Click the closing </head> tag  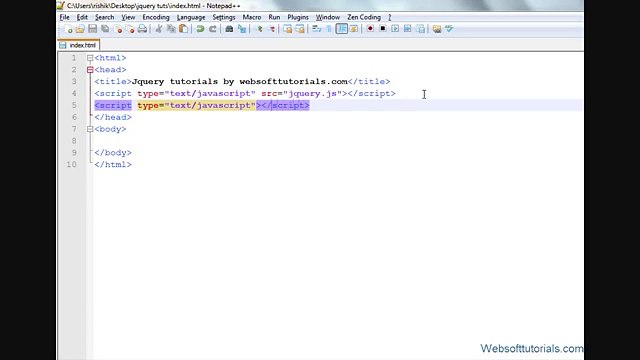113,117
